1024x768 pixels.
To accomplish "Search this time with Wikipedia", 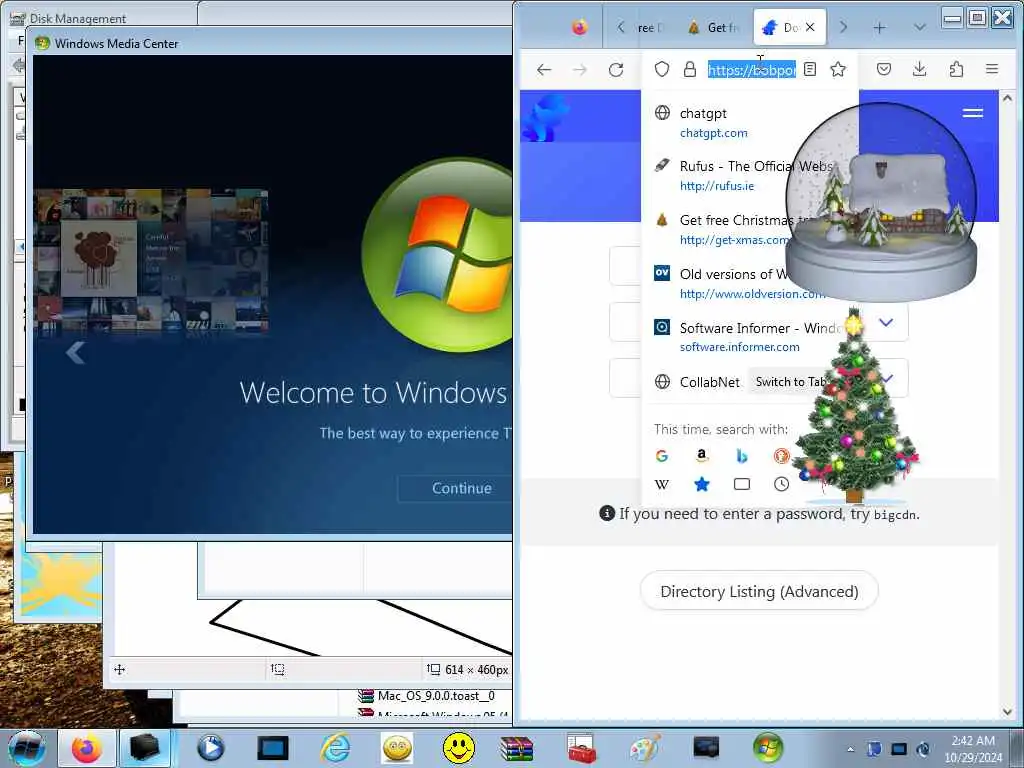I will point(662,485).
